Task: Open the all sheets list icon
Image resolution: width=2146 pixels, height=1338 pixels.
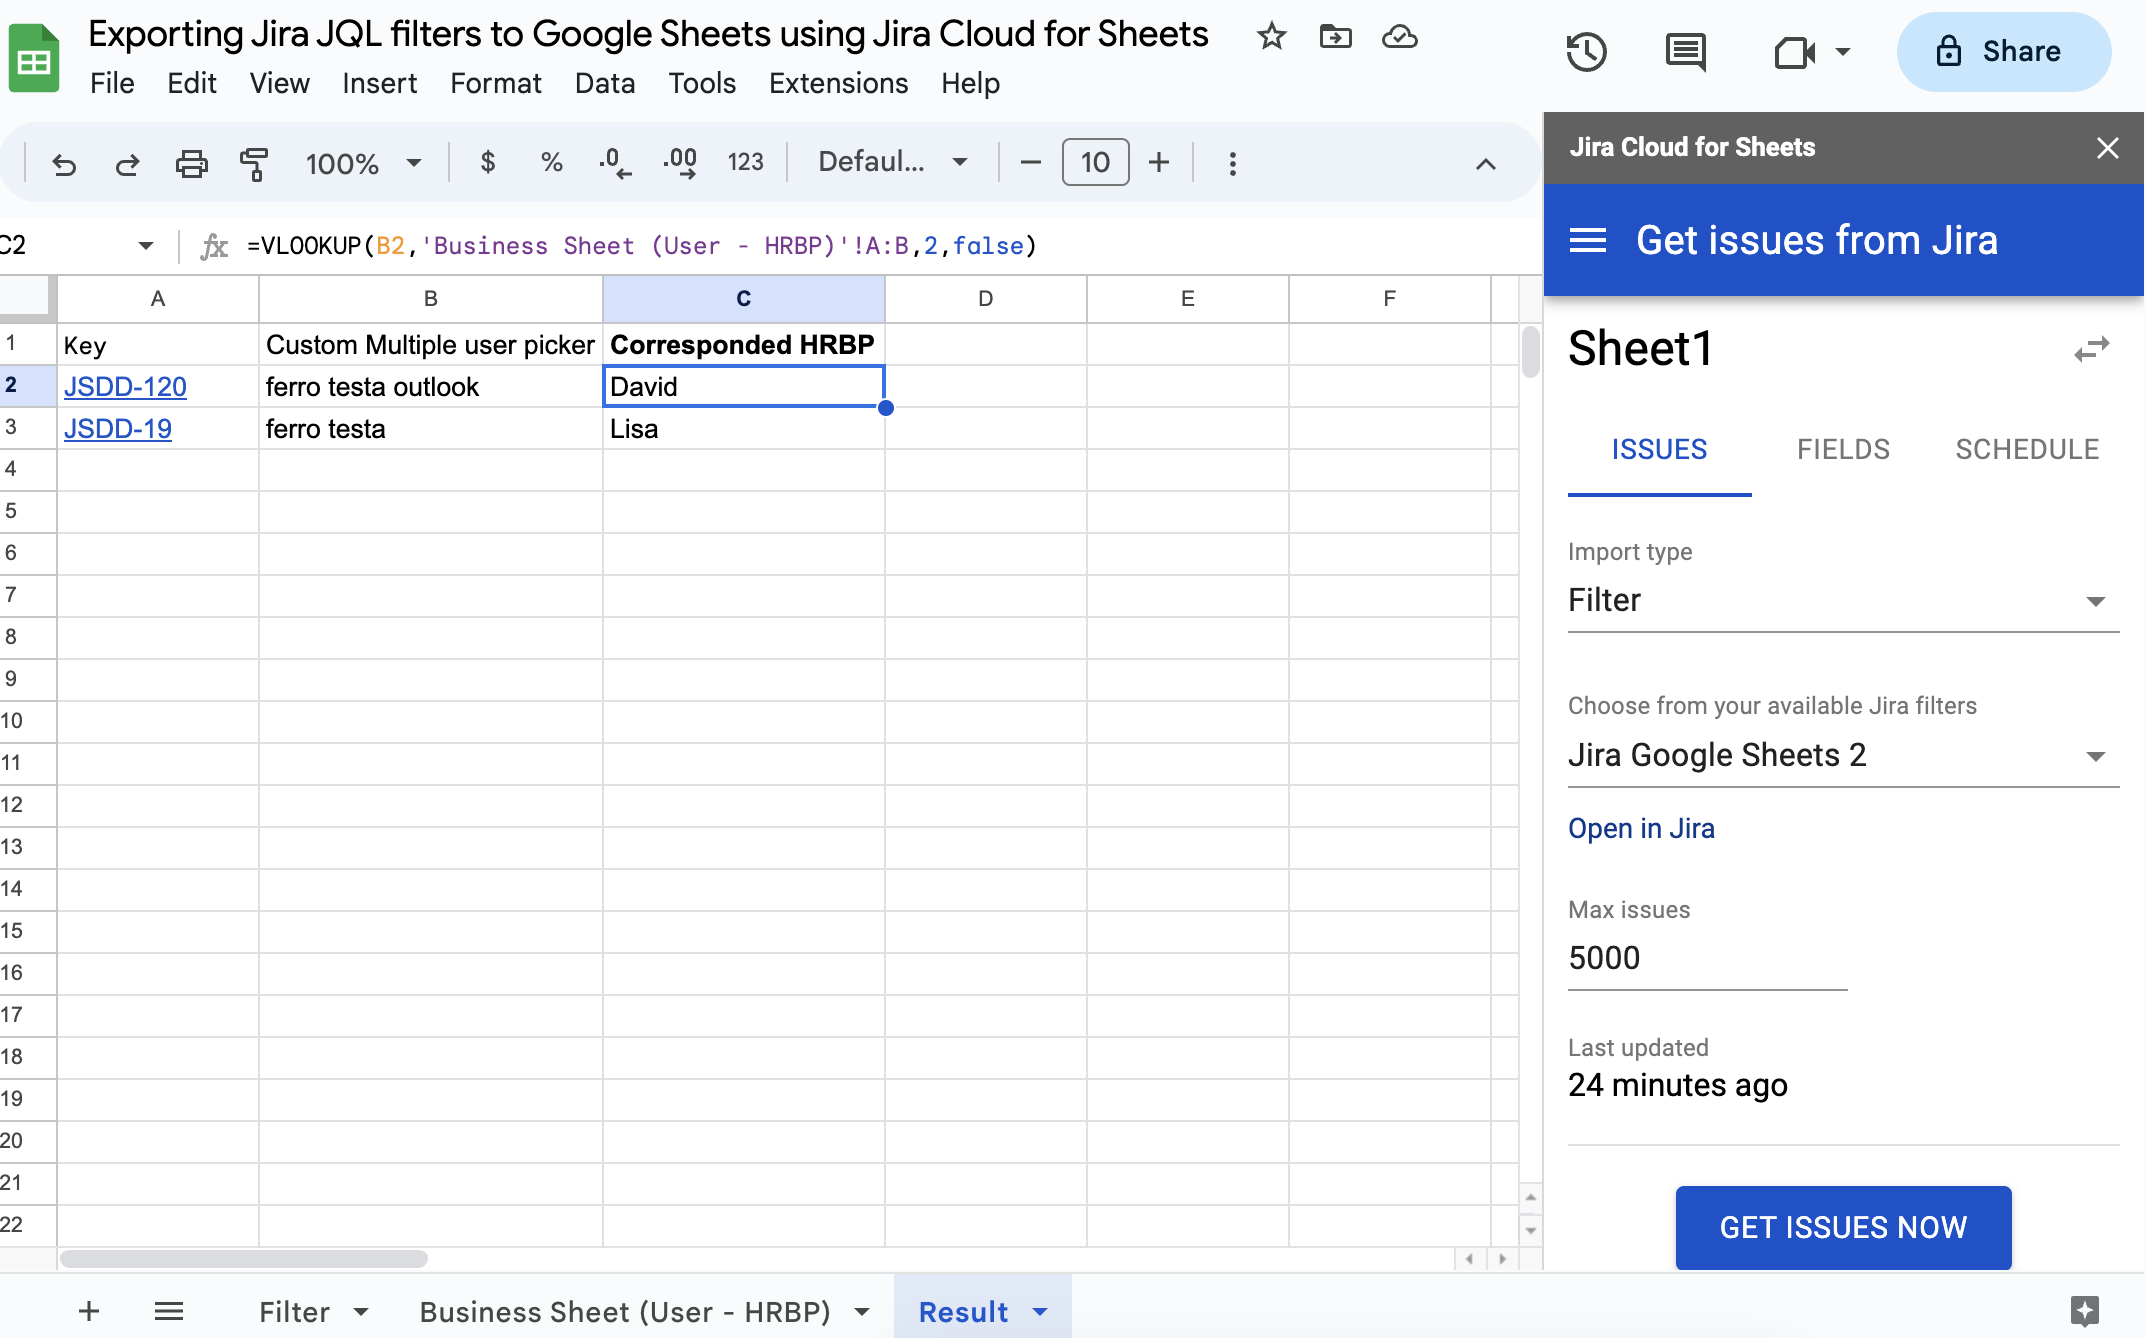Action: (169, 1311)
